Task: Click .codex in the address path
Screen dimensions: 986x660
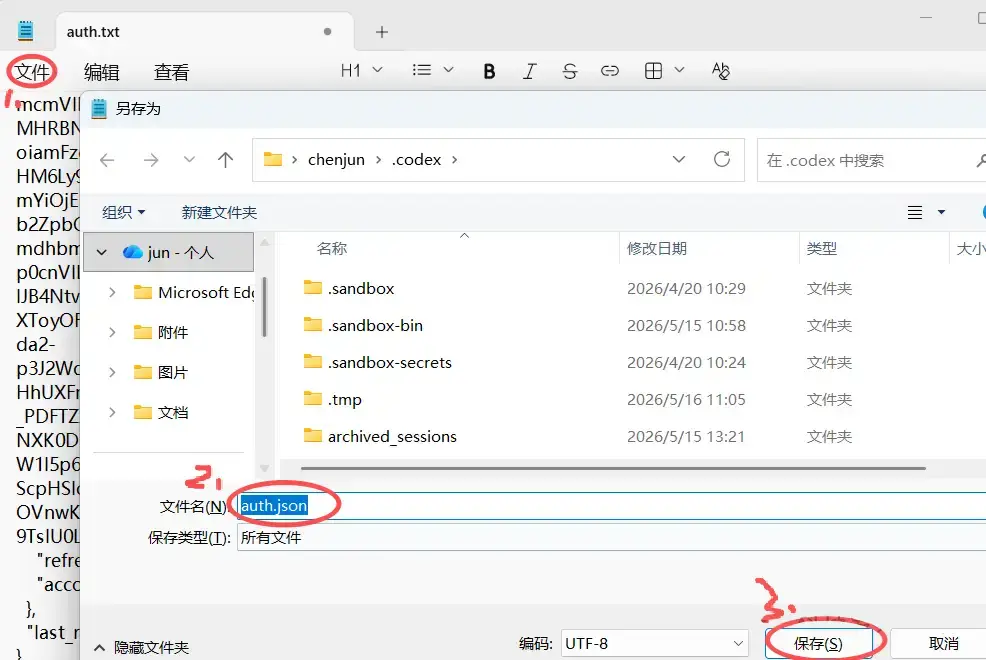Action: [x=416, y=160]
